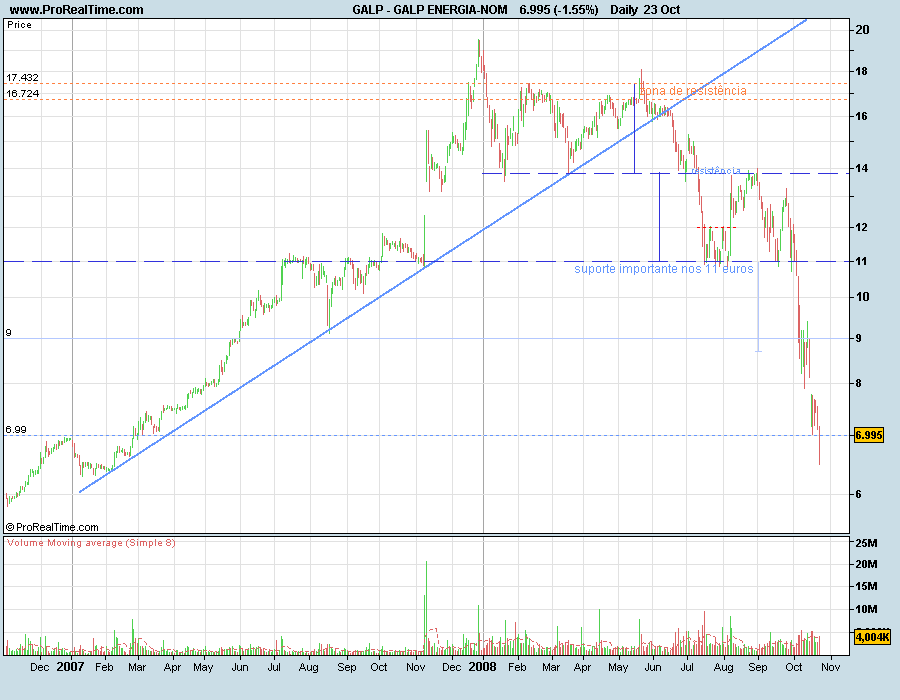This screenshot has height=700, width=900.
Task: Select the 6.99 level label on left
Action: pos(16,430)
